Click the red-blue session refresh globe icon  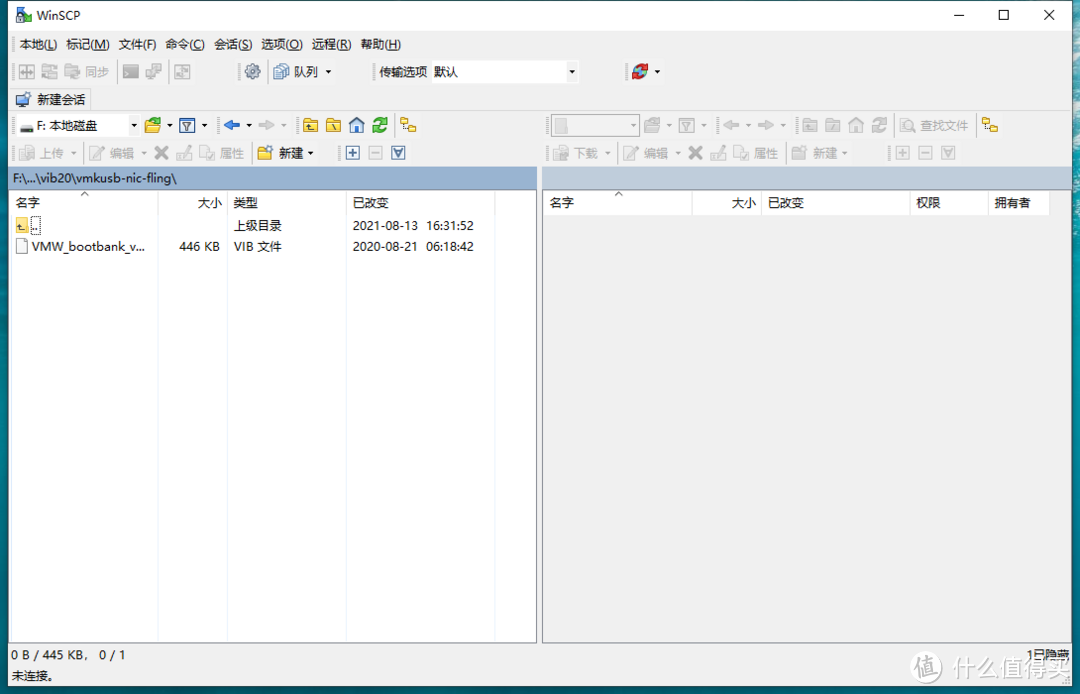[x=640, y=72]
